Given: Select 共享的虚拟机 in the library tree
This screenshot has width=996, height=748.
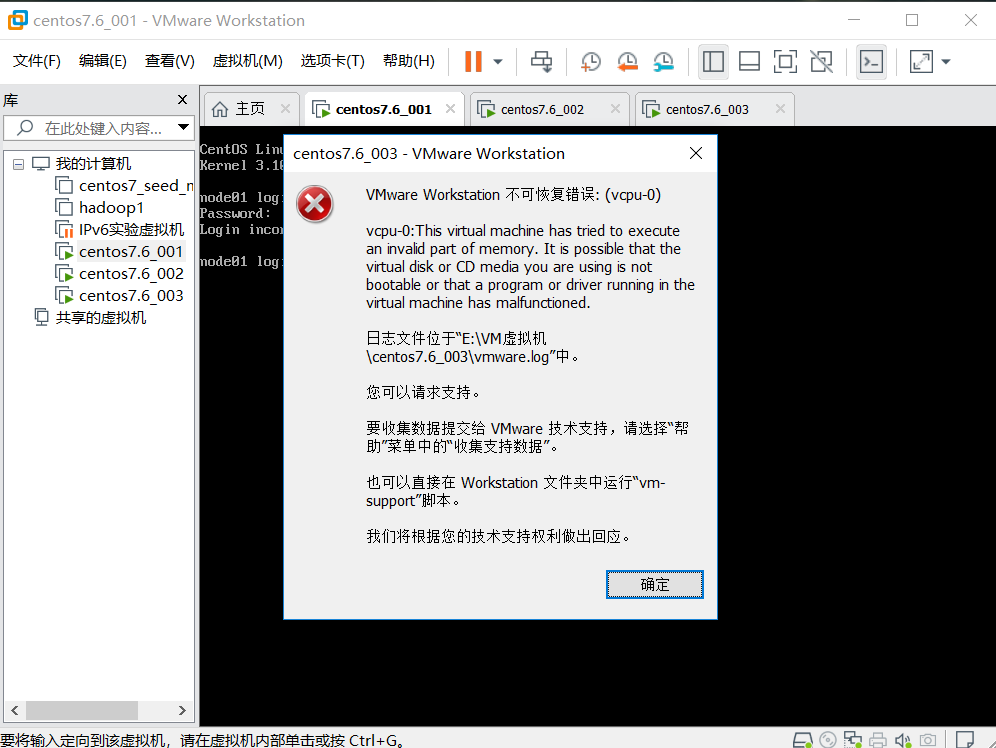Looking at the screenshot, I should pos(100,317).
